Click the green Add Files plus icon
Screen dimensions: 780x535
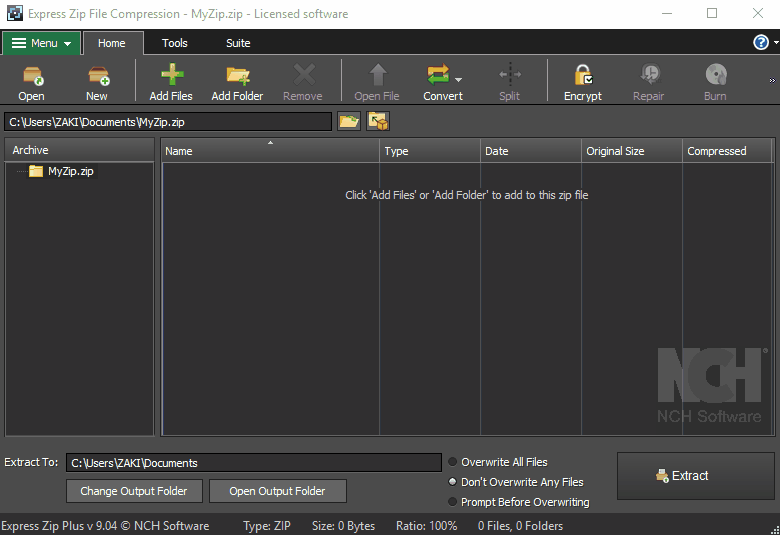[172, 75]
